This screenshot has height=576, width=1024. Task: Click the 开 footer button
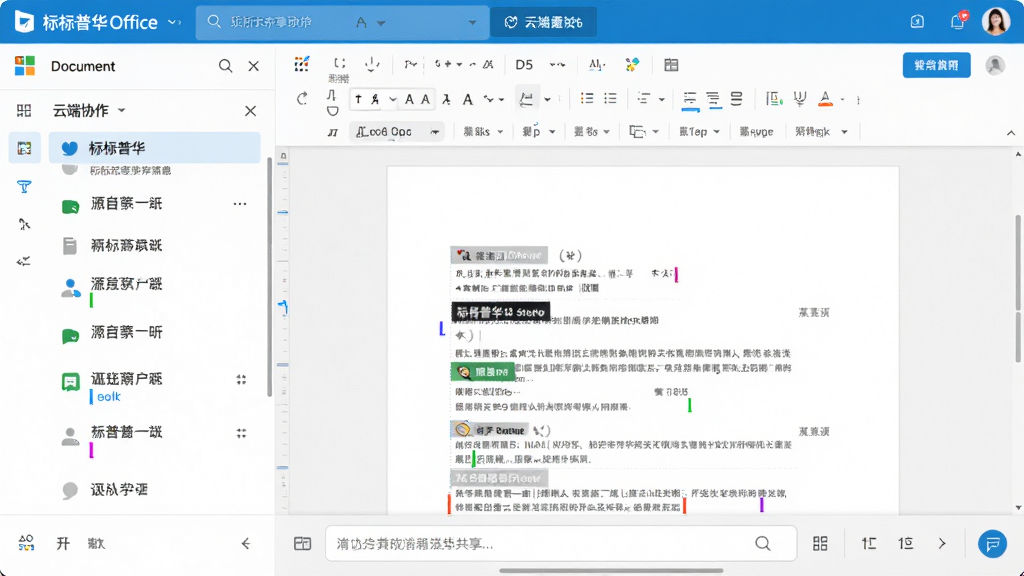pyautogui.click(x=63, y=543)
